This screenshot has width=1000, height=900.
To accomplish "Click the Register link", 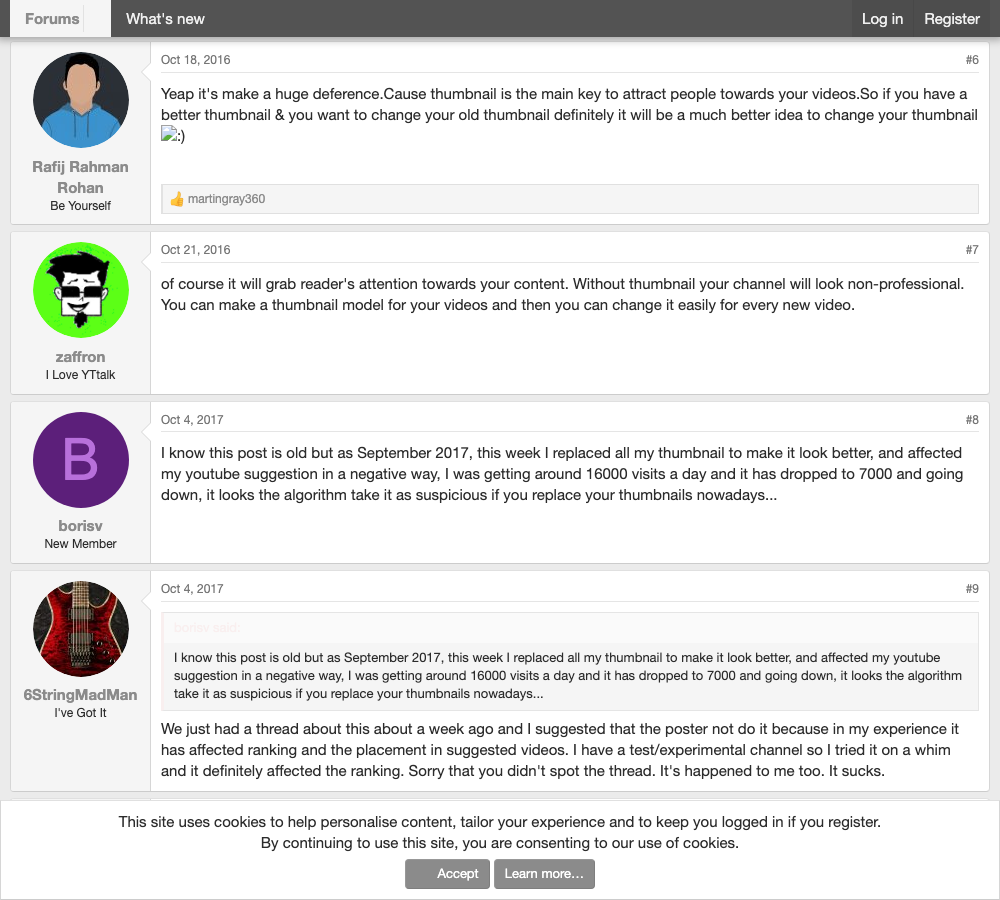I will pyautogui.click(x=952, y=18).
